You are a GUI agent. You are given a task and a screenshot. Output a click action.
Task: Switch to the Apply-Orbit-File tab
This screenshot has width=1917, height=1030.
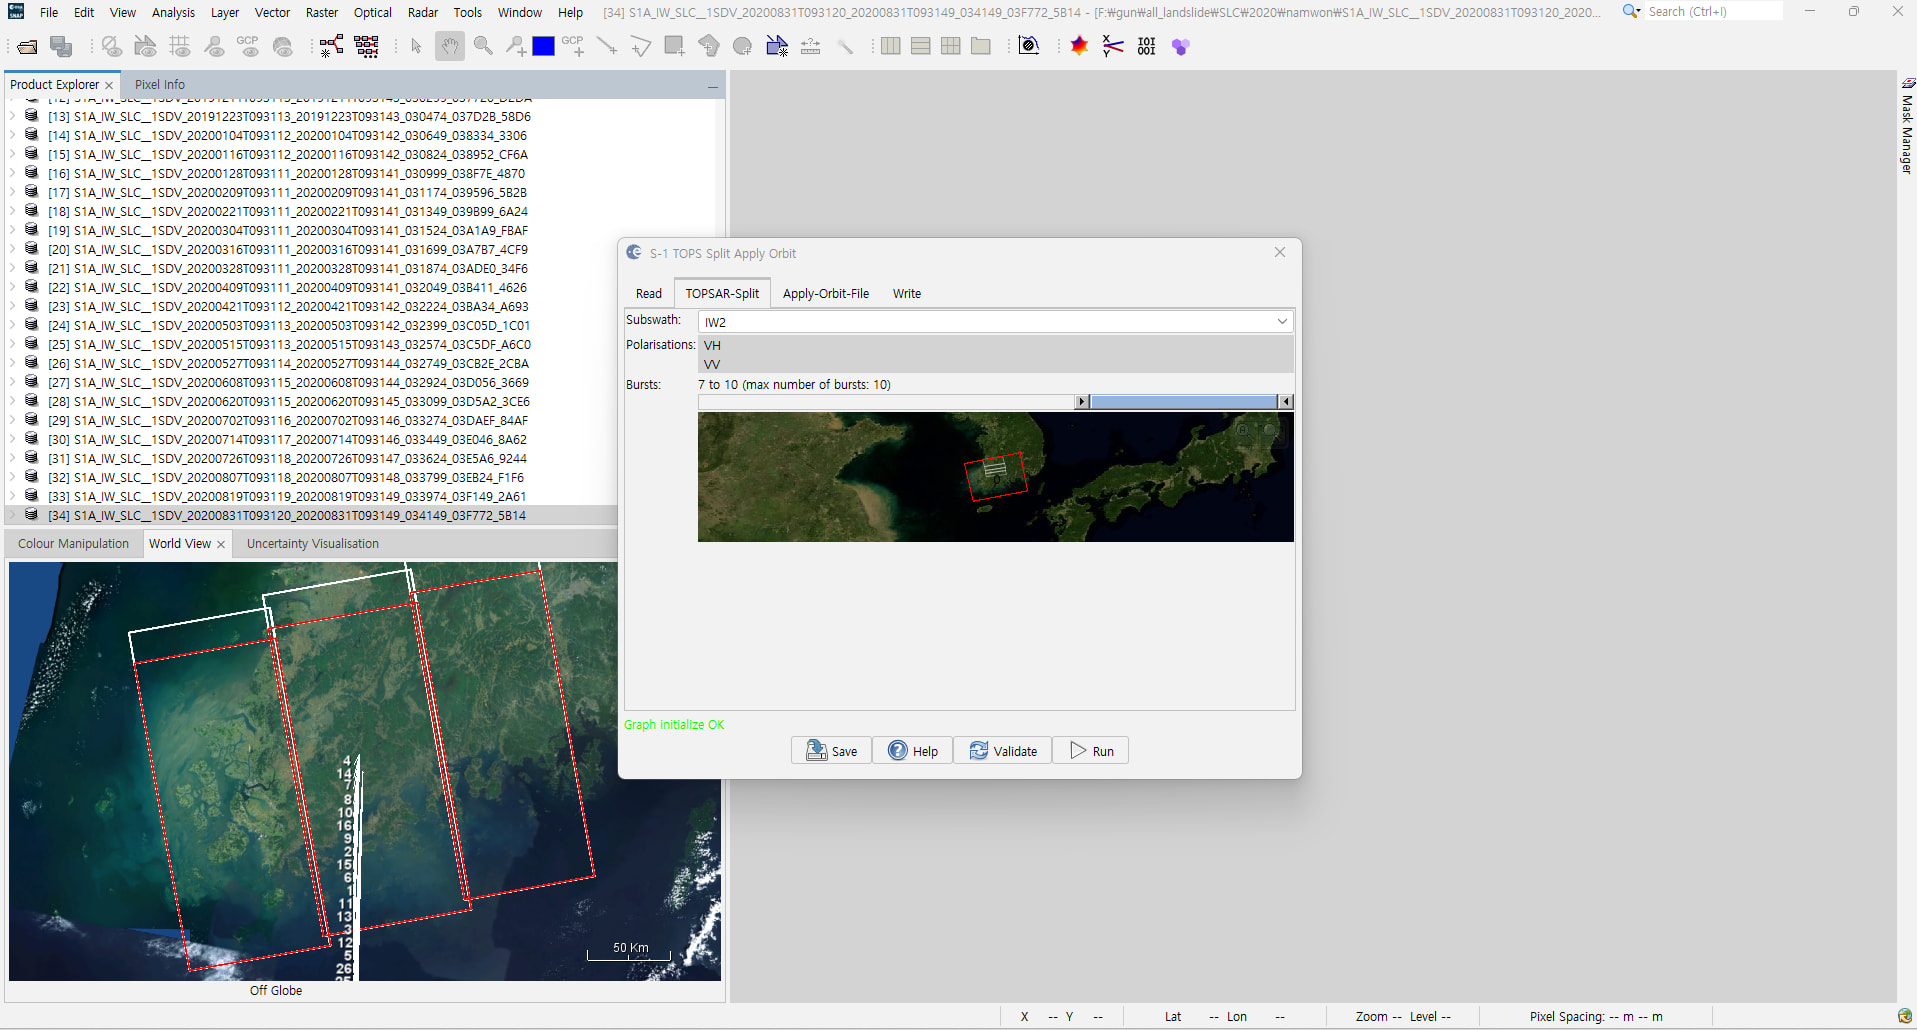point(825,294)
